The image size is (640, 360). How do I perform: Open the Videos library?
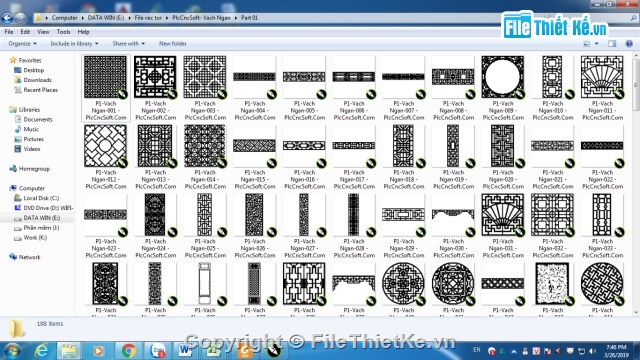click(32, 149)
